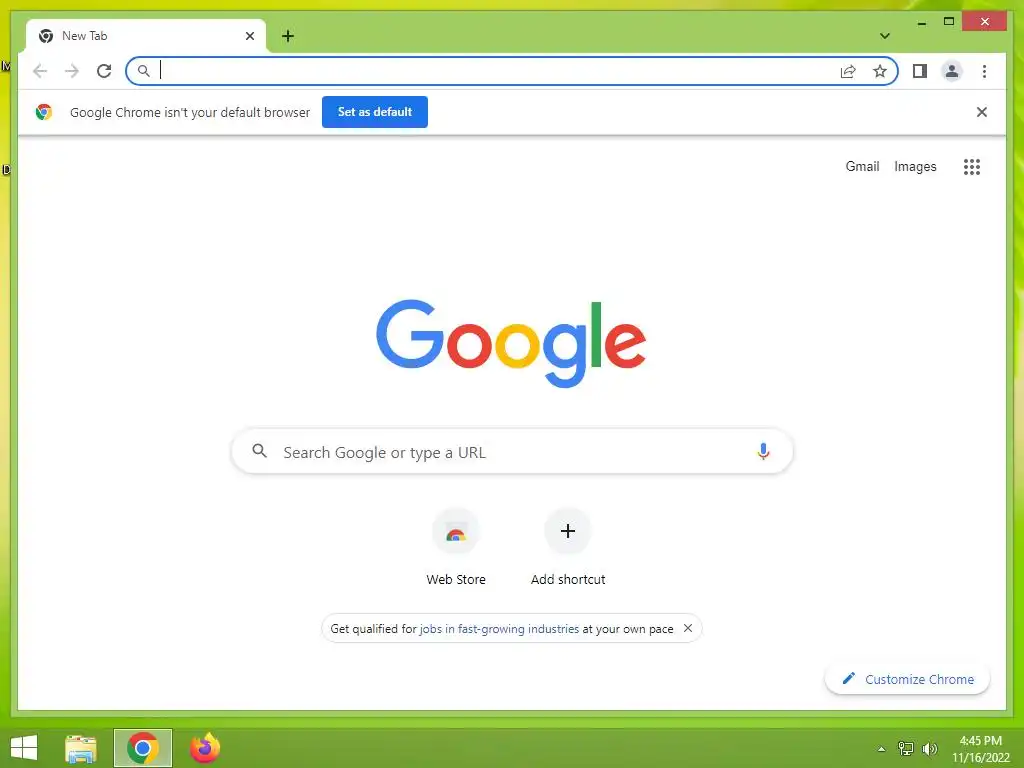
Task: Show hidden tray icons arrow
Action: click(882, 749)
